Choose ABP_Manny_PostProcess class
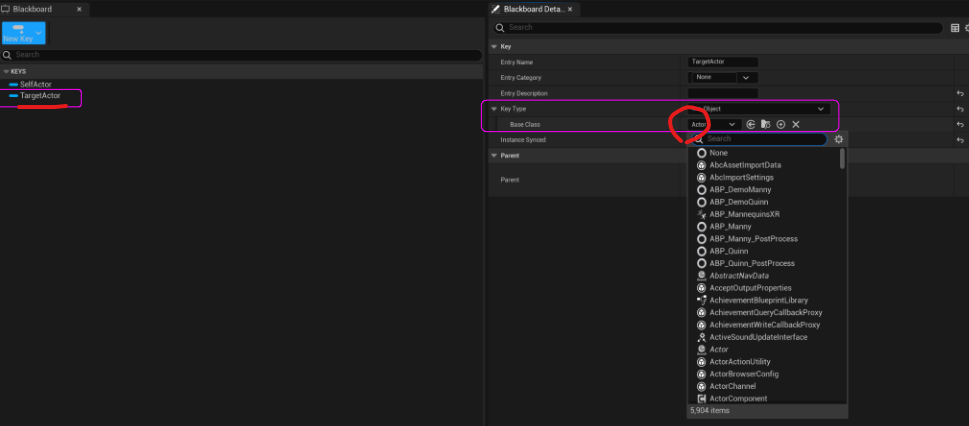This screenshot has width=969, height=426. point(754,239)
